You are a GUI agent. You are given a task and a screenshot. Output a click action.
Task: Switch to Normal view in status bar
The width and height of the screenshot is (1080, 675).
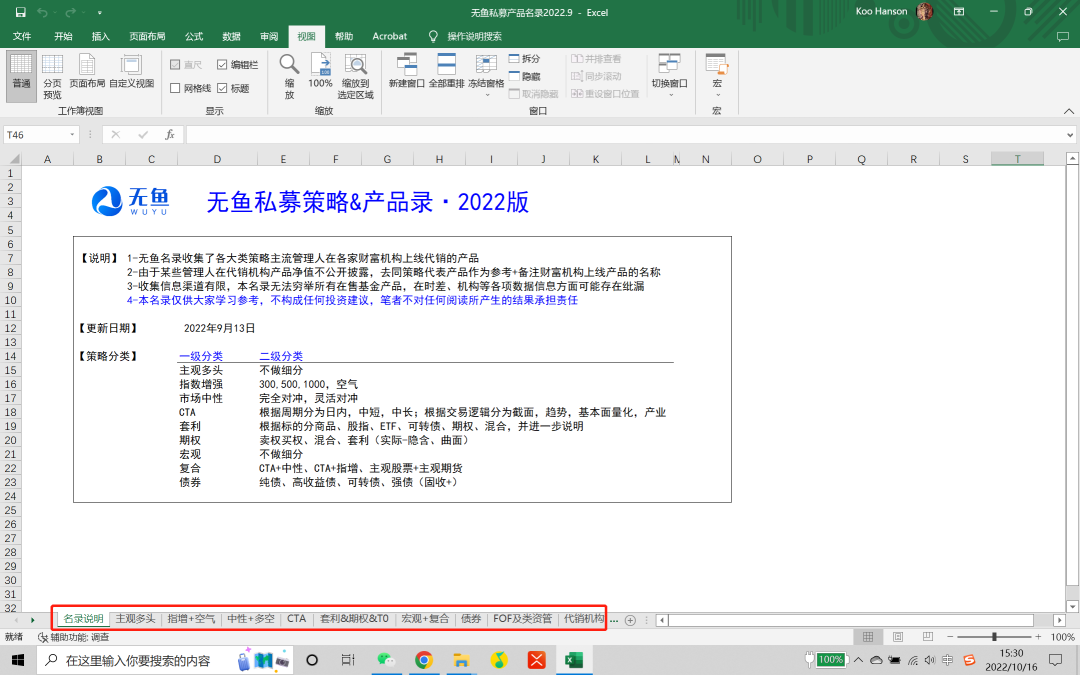868,637
